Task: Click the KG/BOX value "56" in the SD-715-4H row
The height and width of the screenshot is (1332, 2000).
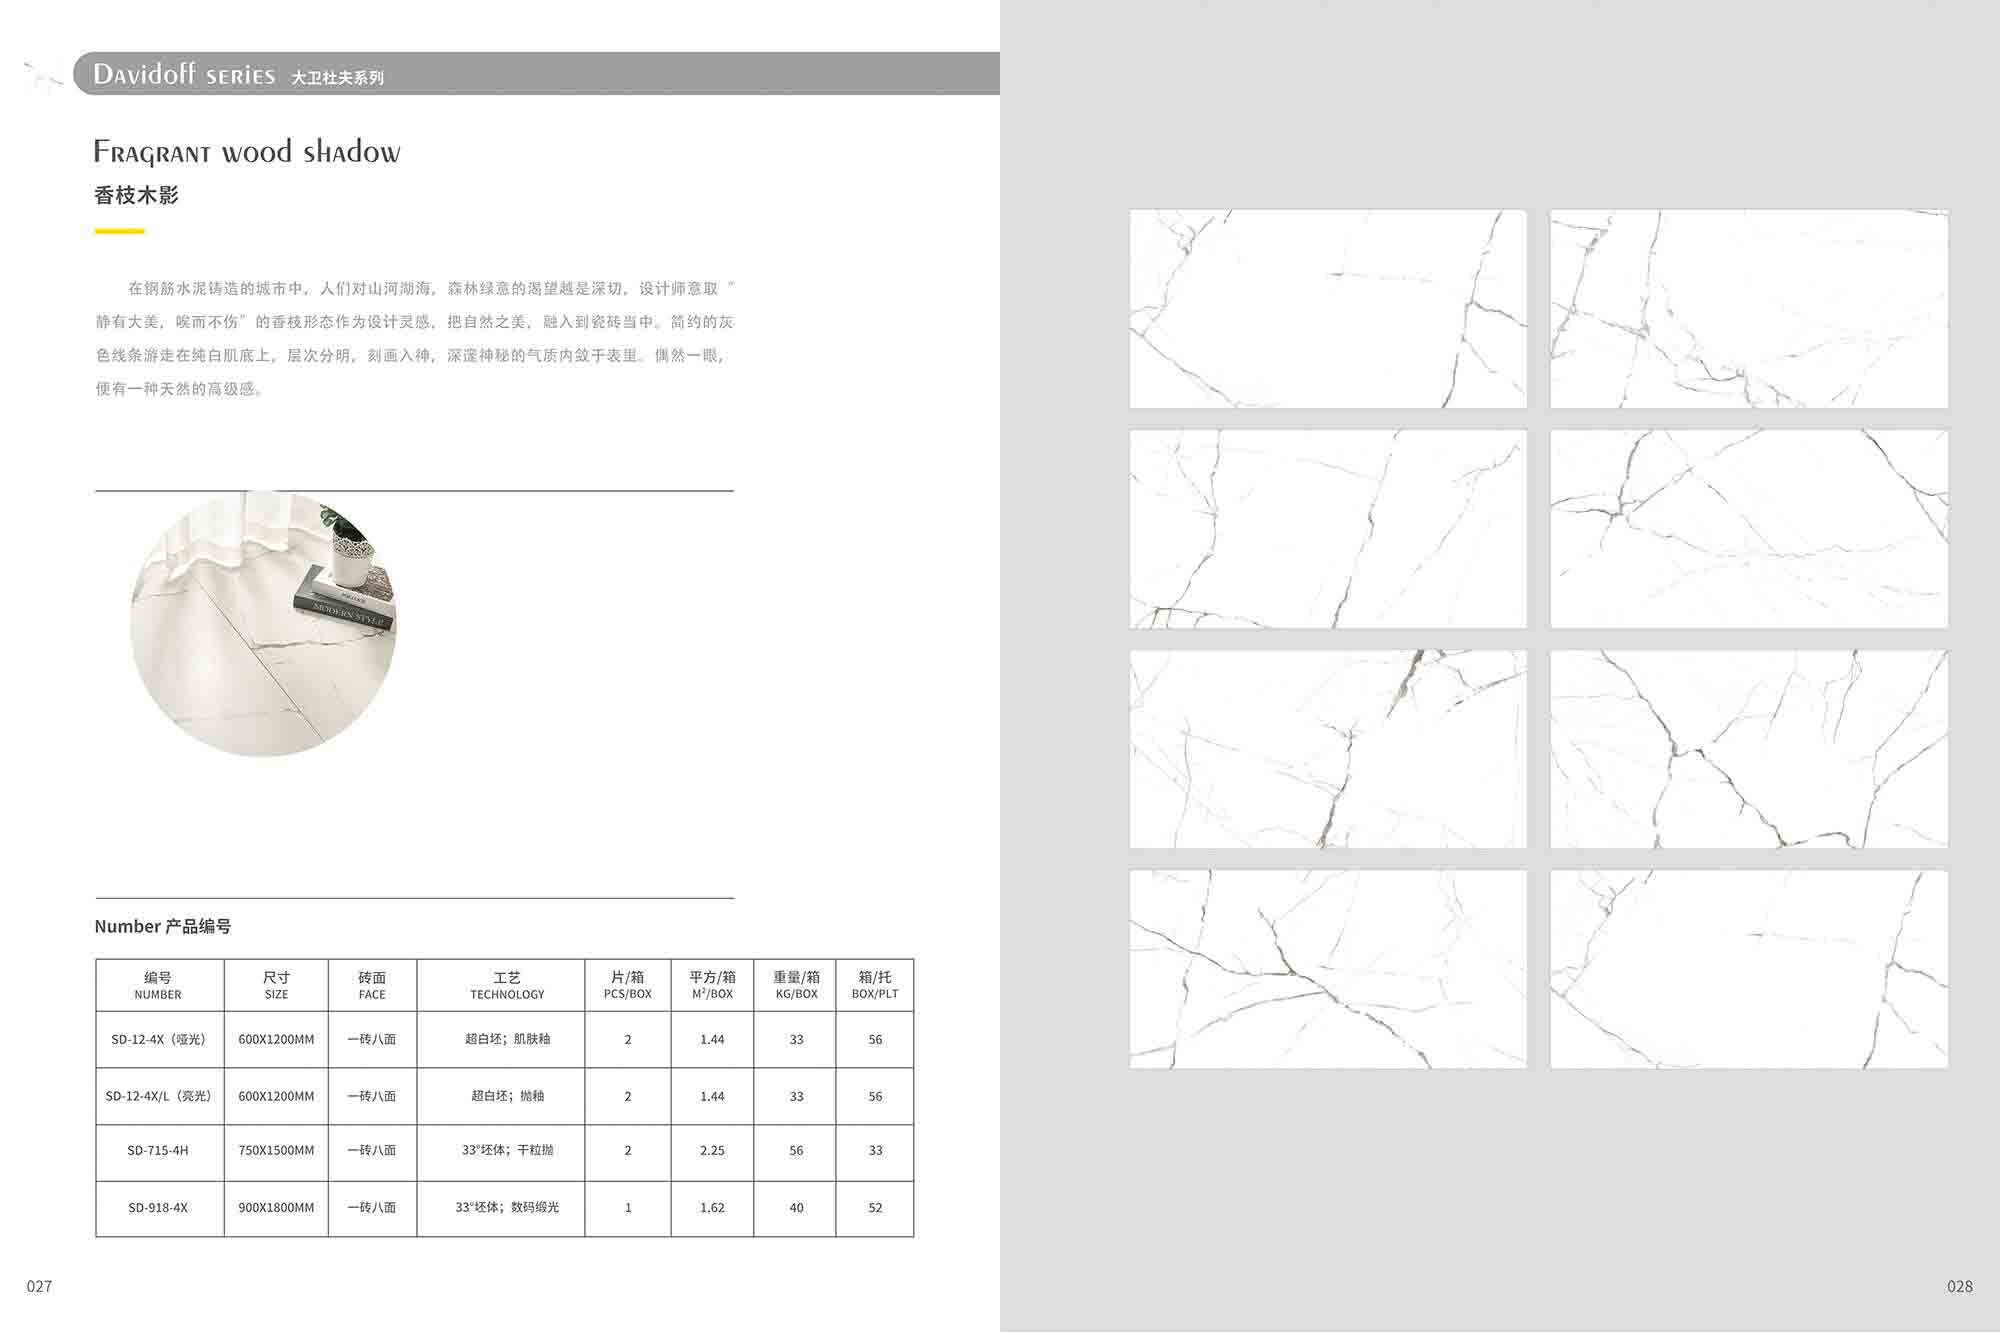Action: (x=796, y=1150)
